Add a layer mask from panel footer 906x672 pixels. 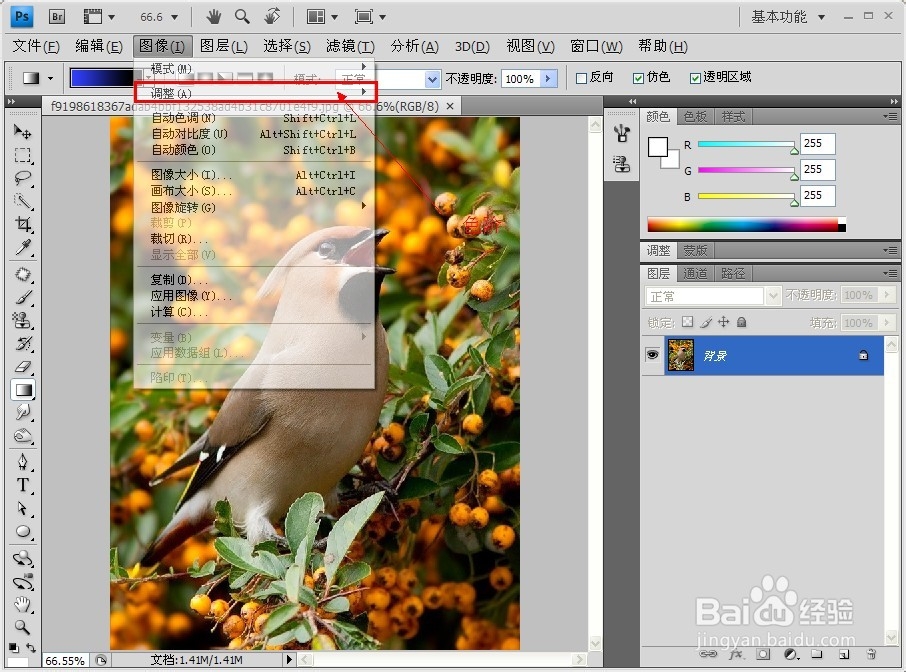click(763, 654)
